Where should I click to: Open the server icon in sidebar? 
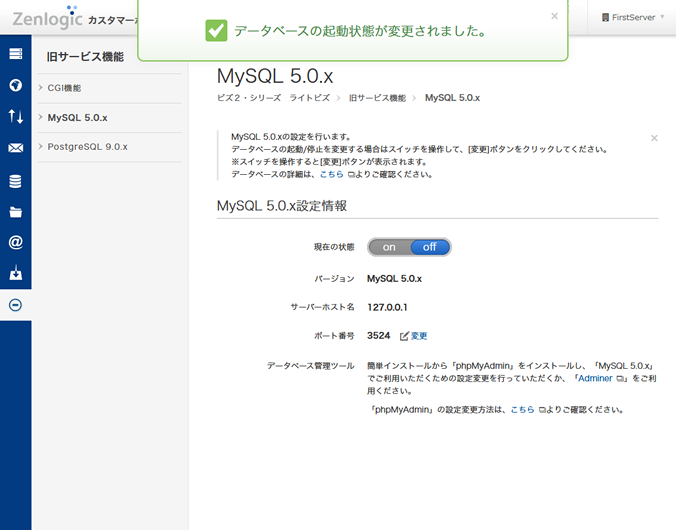pyautogui.click(x=15, y=54)
